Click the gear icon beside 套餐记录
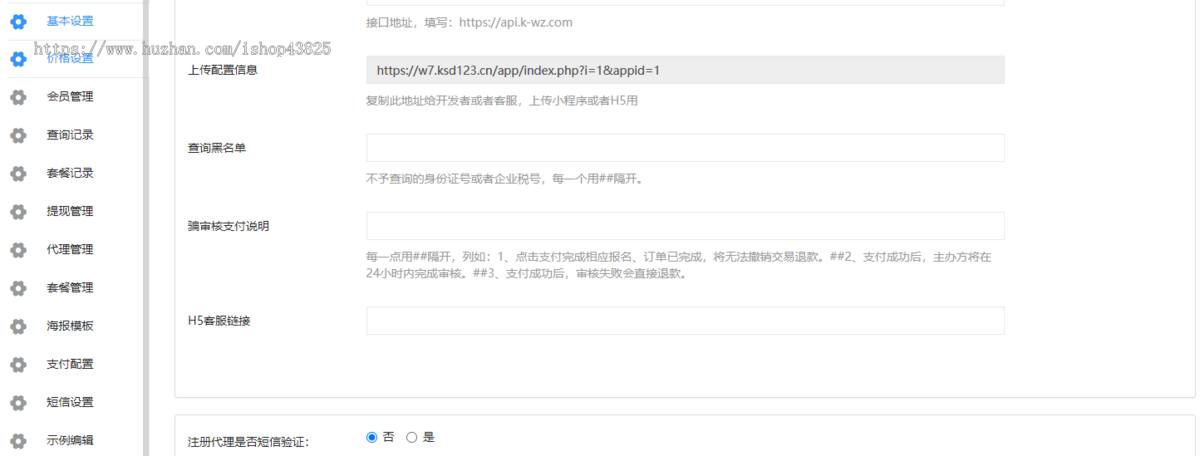 click(18, 173)
